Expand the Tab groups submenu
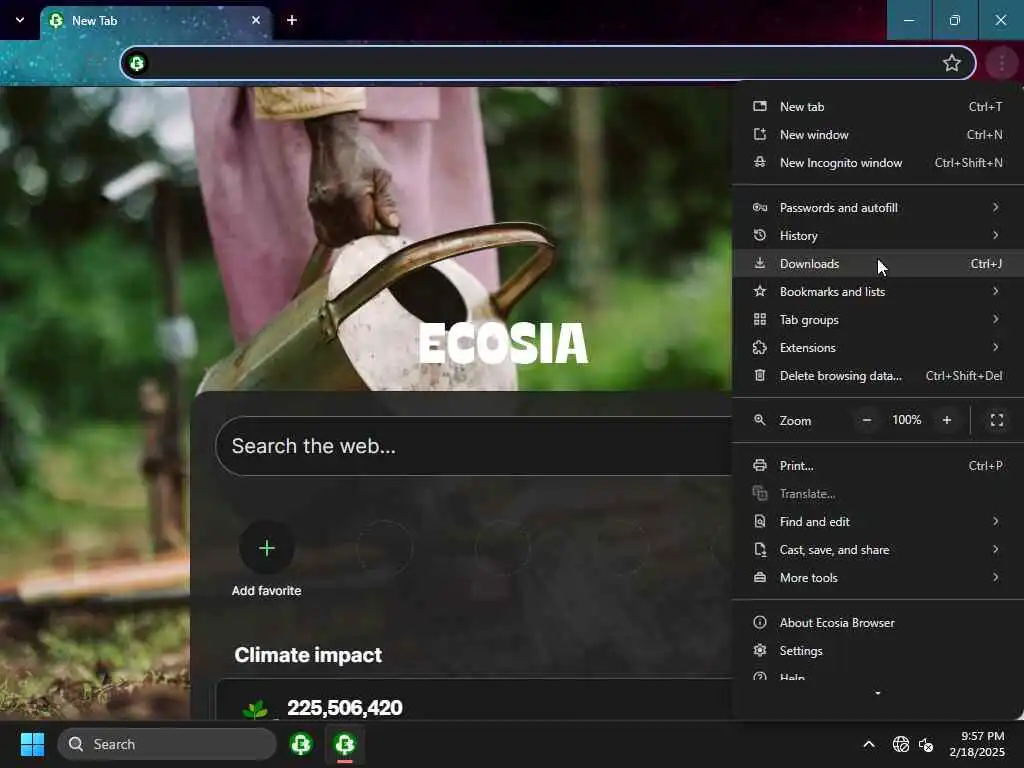 pos(878,320)
